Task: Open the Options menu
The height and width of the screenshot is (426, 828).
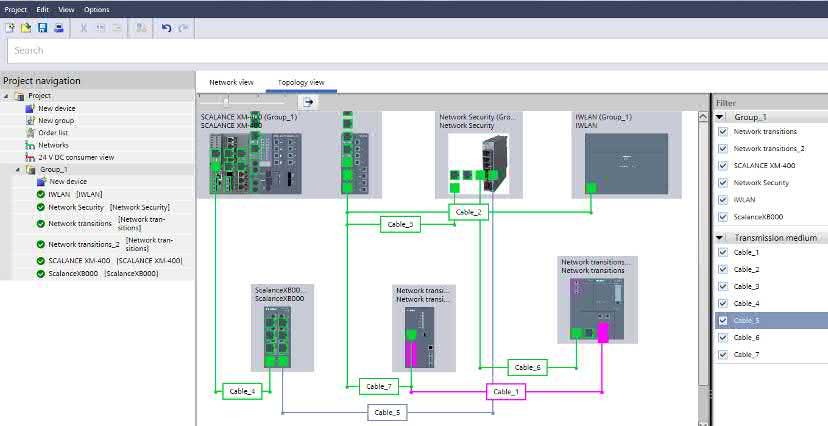Action: click(97, 10)
